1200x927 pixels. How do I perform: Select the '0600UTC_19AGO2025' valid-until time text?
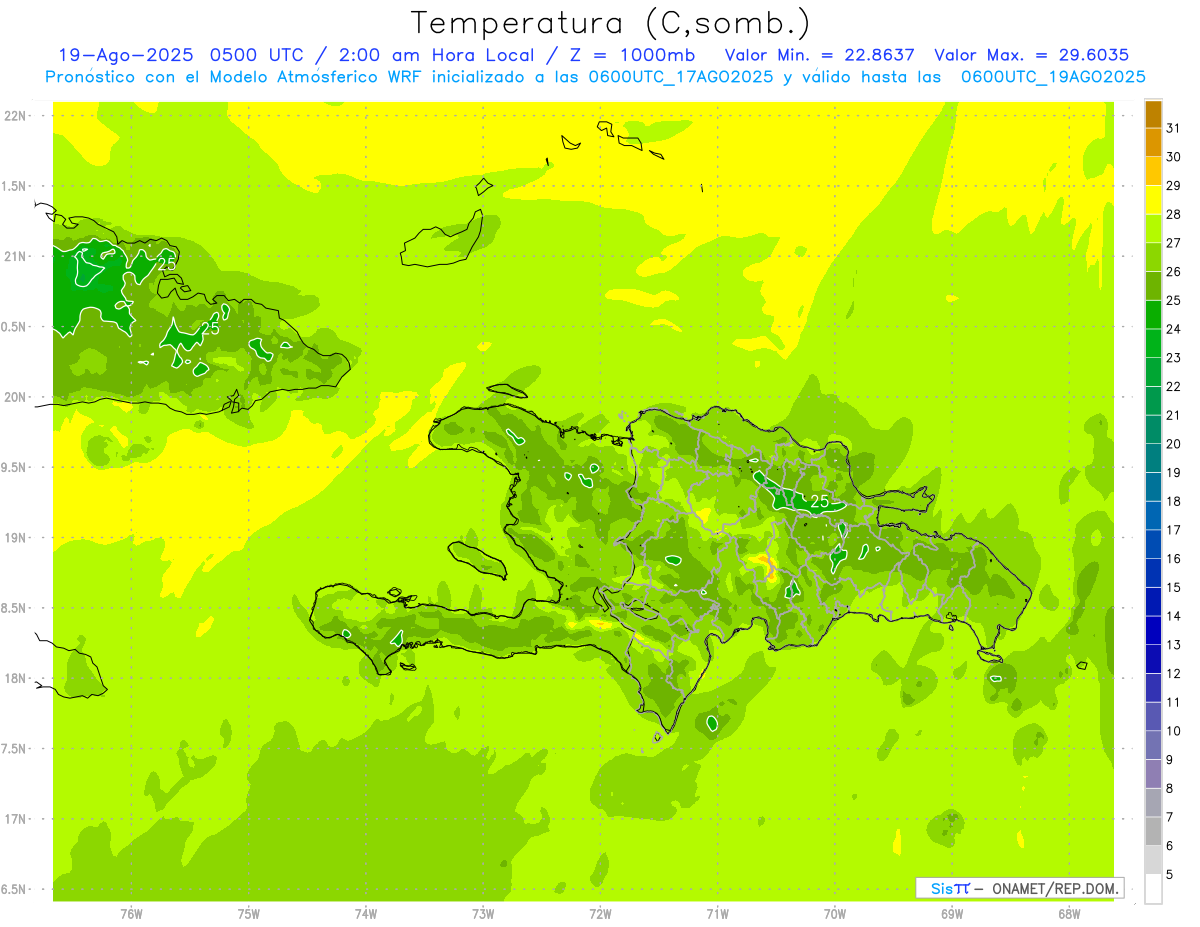[x=1053, y=77]
